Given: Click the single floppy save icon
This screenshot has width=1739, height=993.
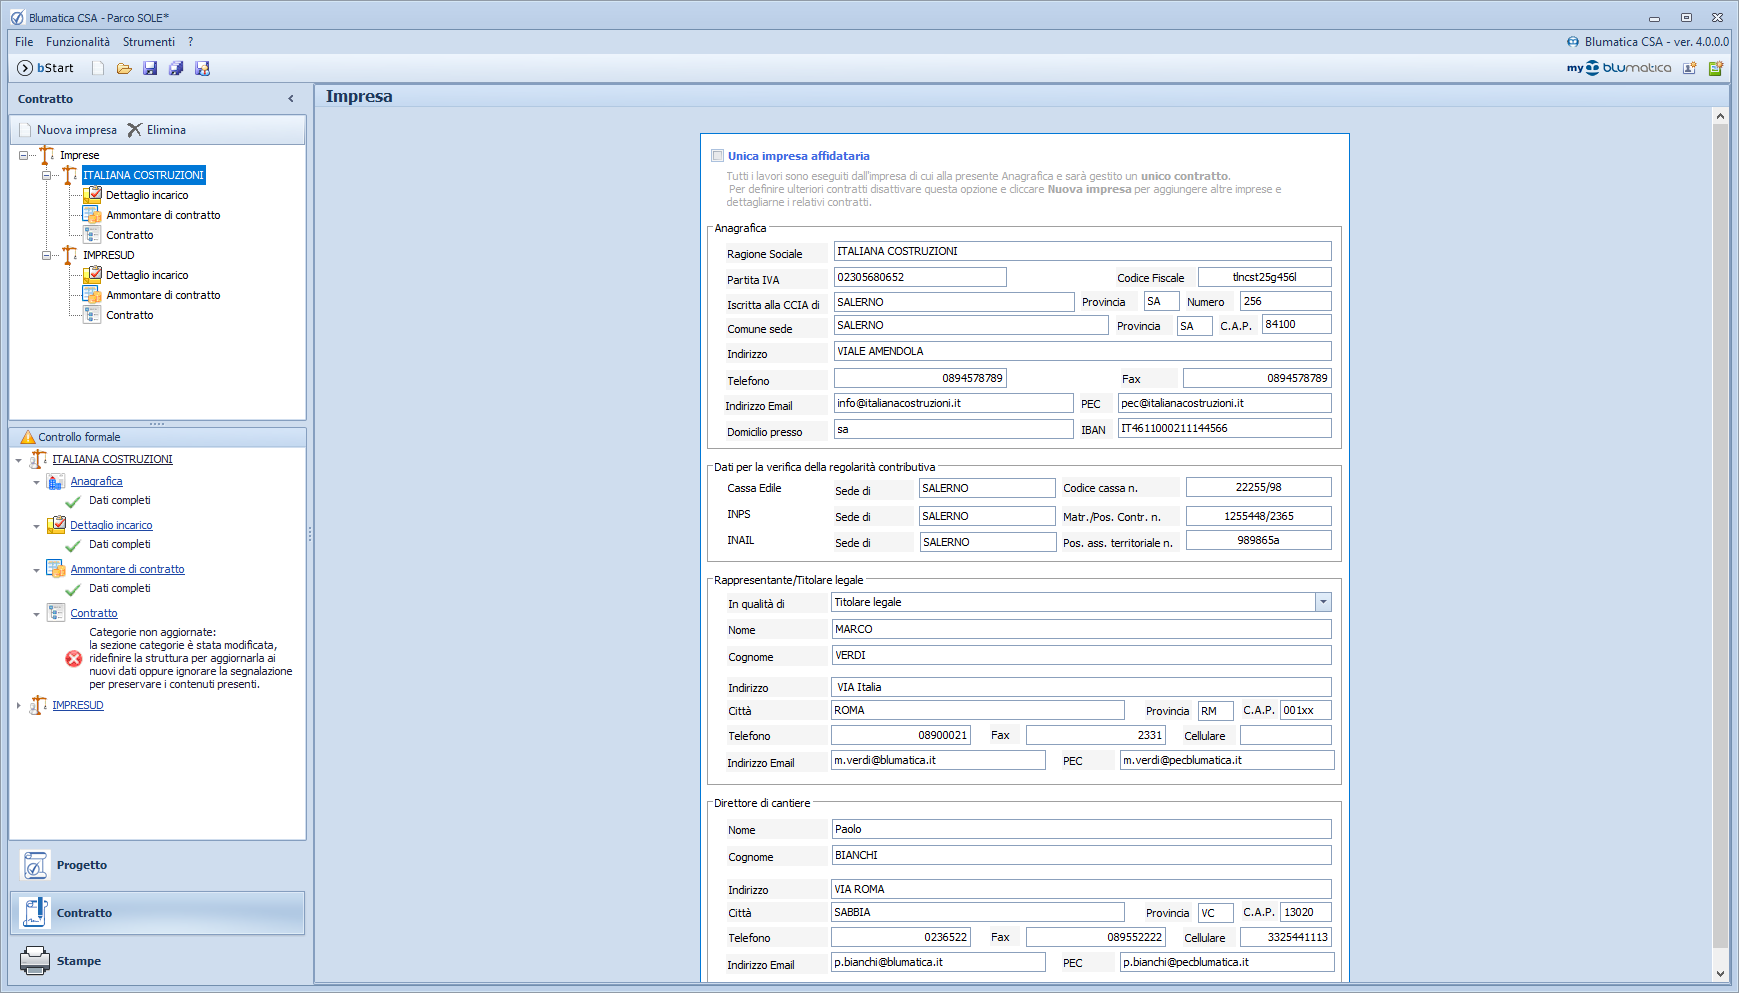Looking at the screenshot, I should pyautogui.click(x=150, y=68).
